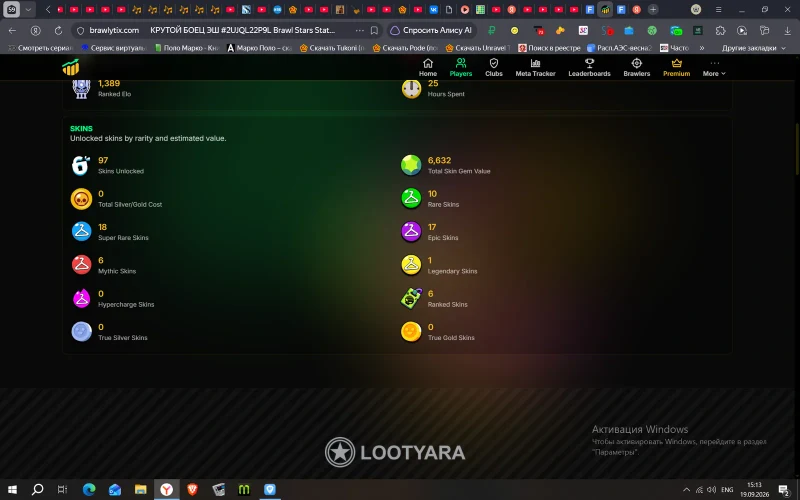Click the Brawlytix chart logo
Viewport: 800px width, 500px height.
(x=71, y=67)
